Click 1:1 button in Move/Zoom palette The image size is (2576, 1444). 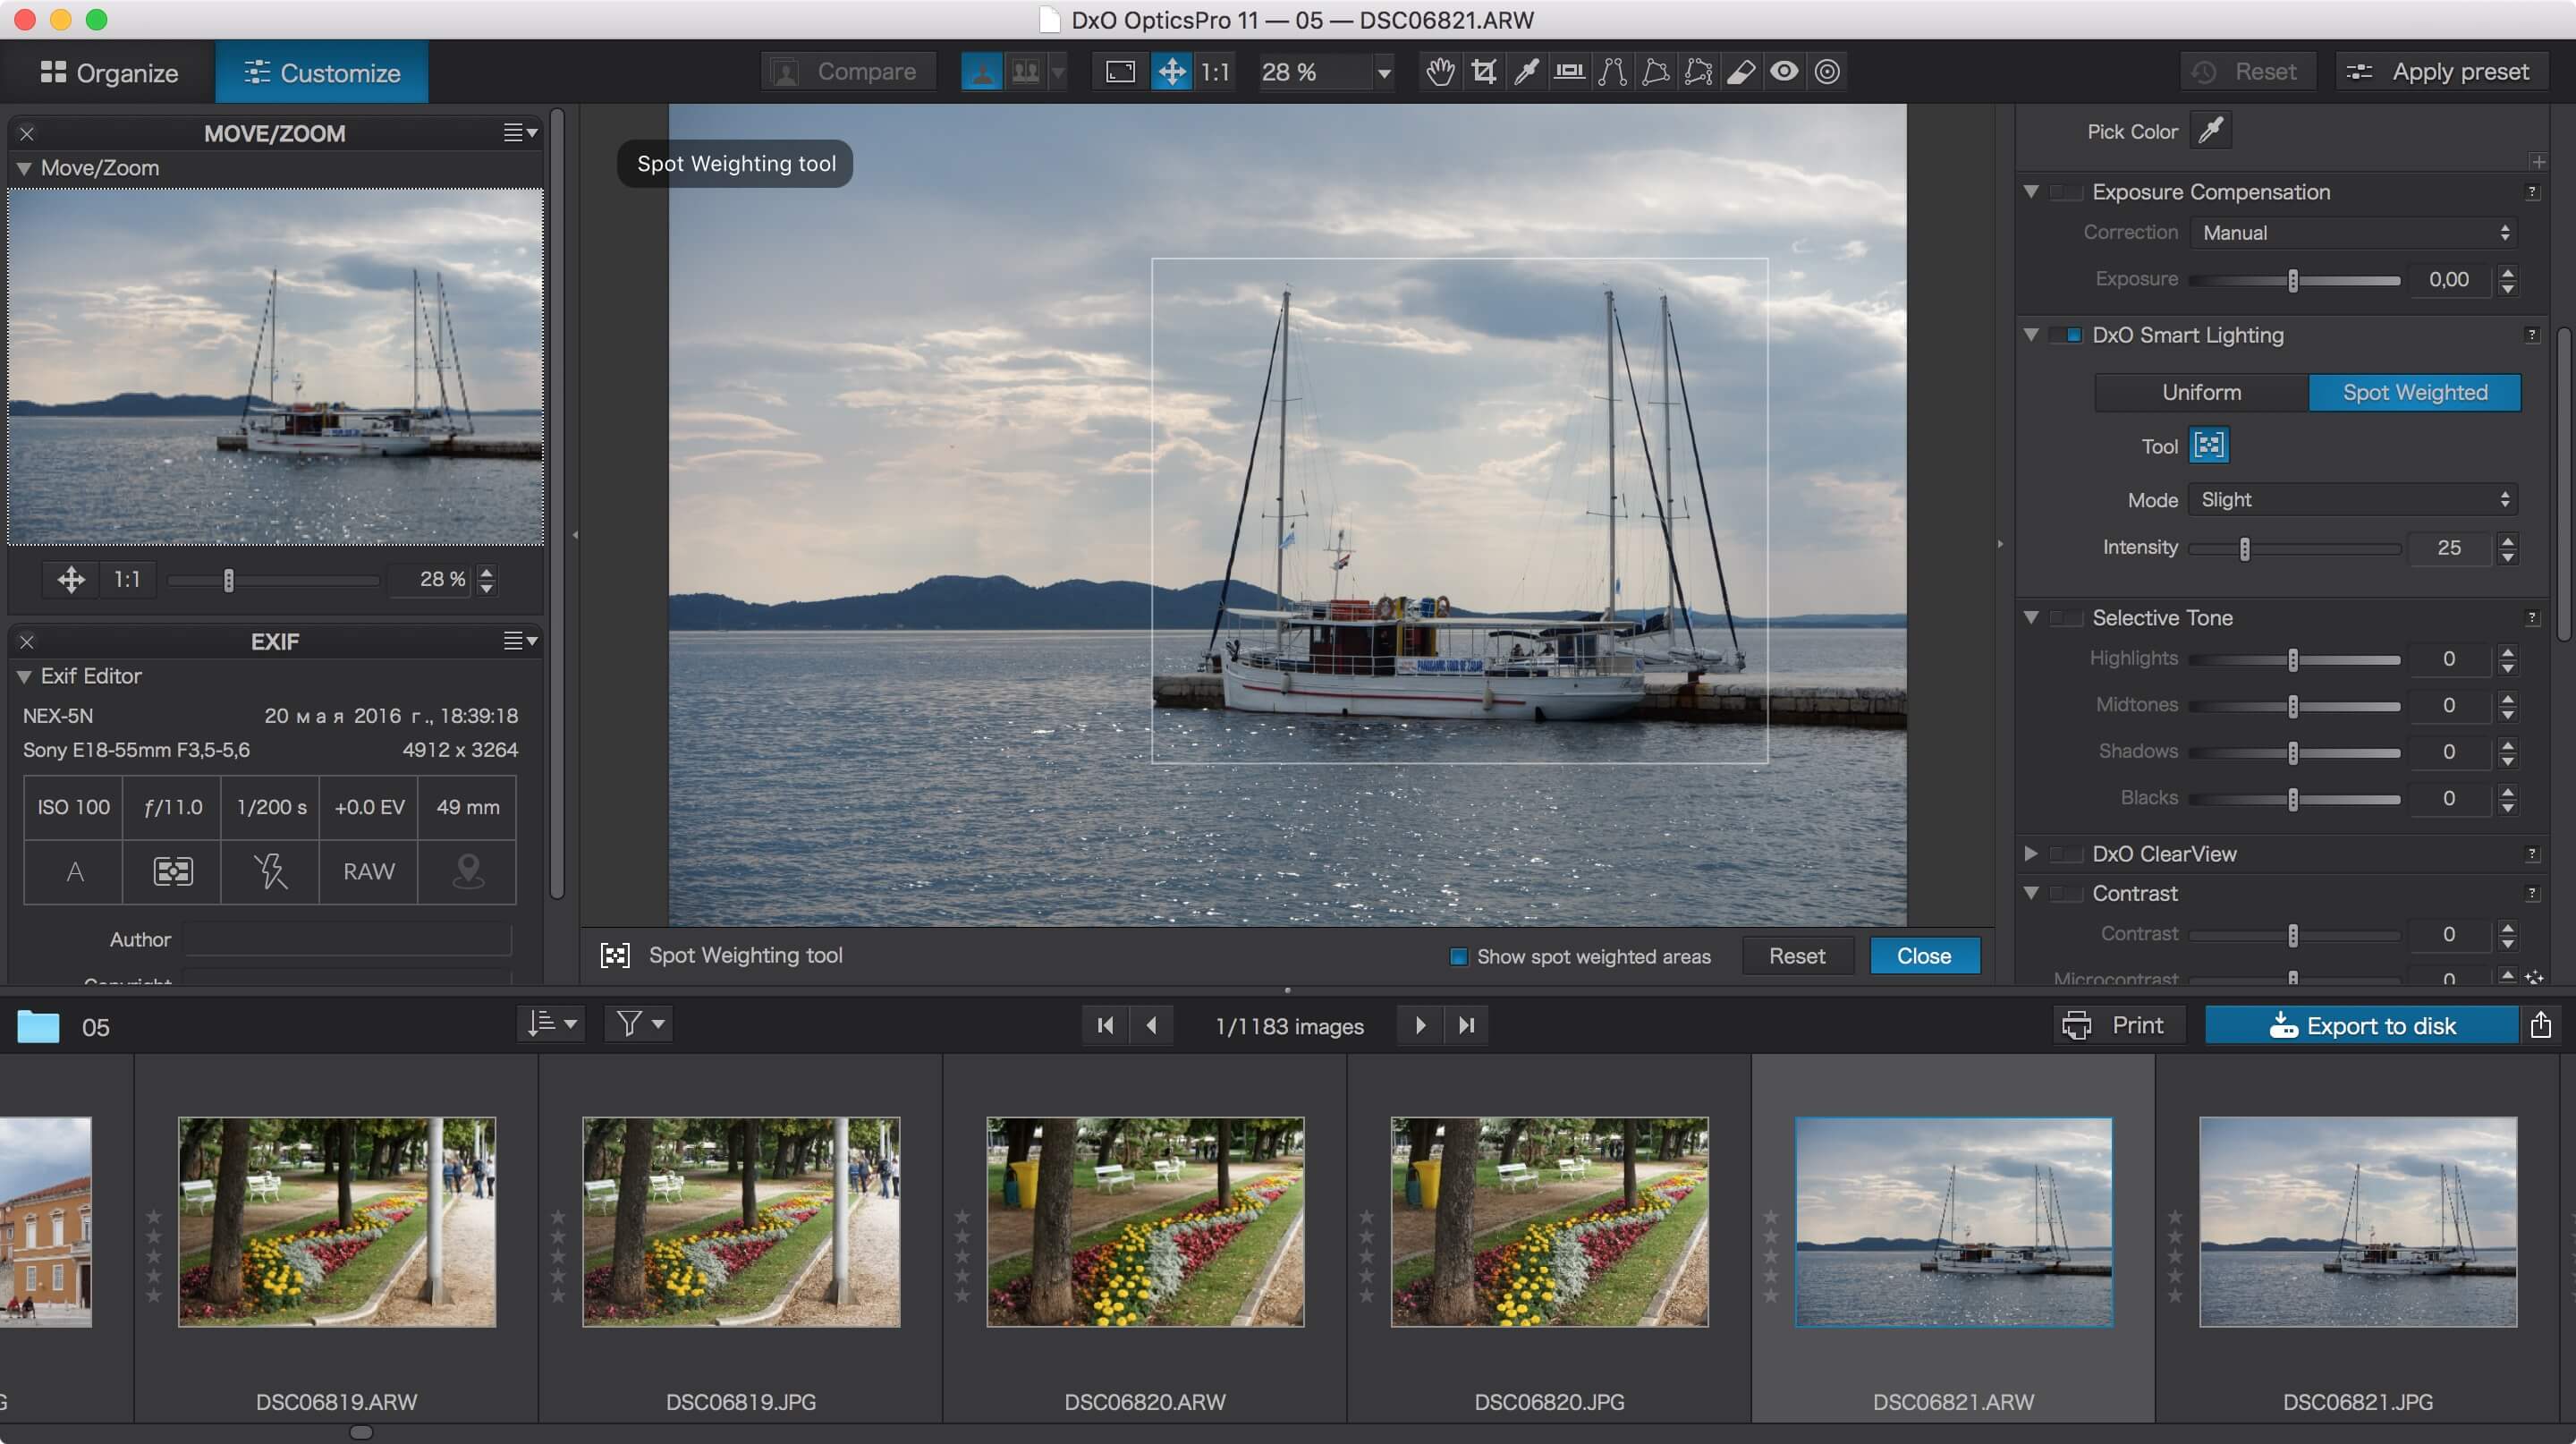pyautogui.click(x=127, y=579)
